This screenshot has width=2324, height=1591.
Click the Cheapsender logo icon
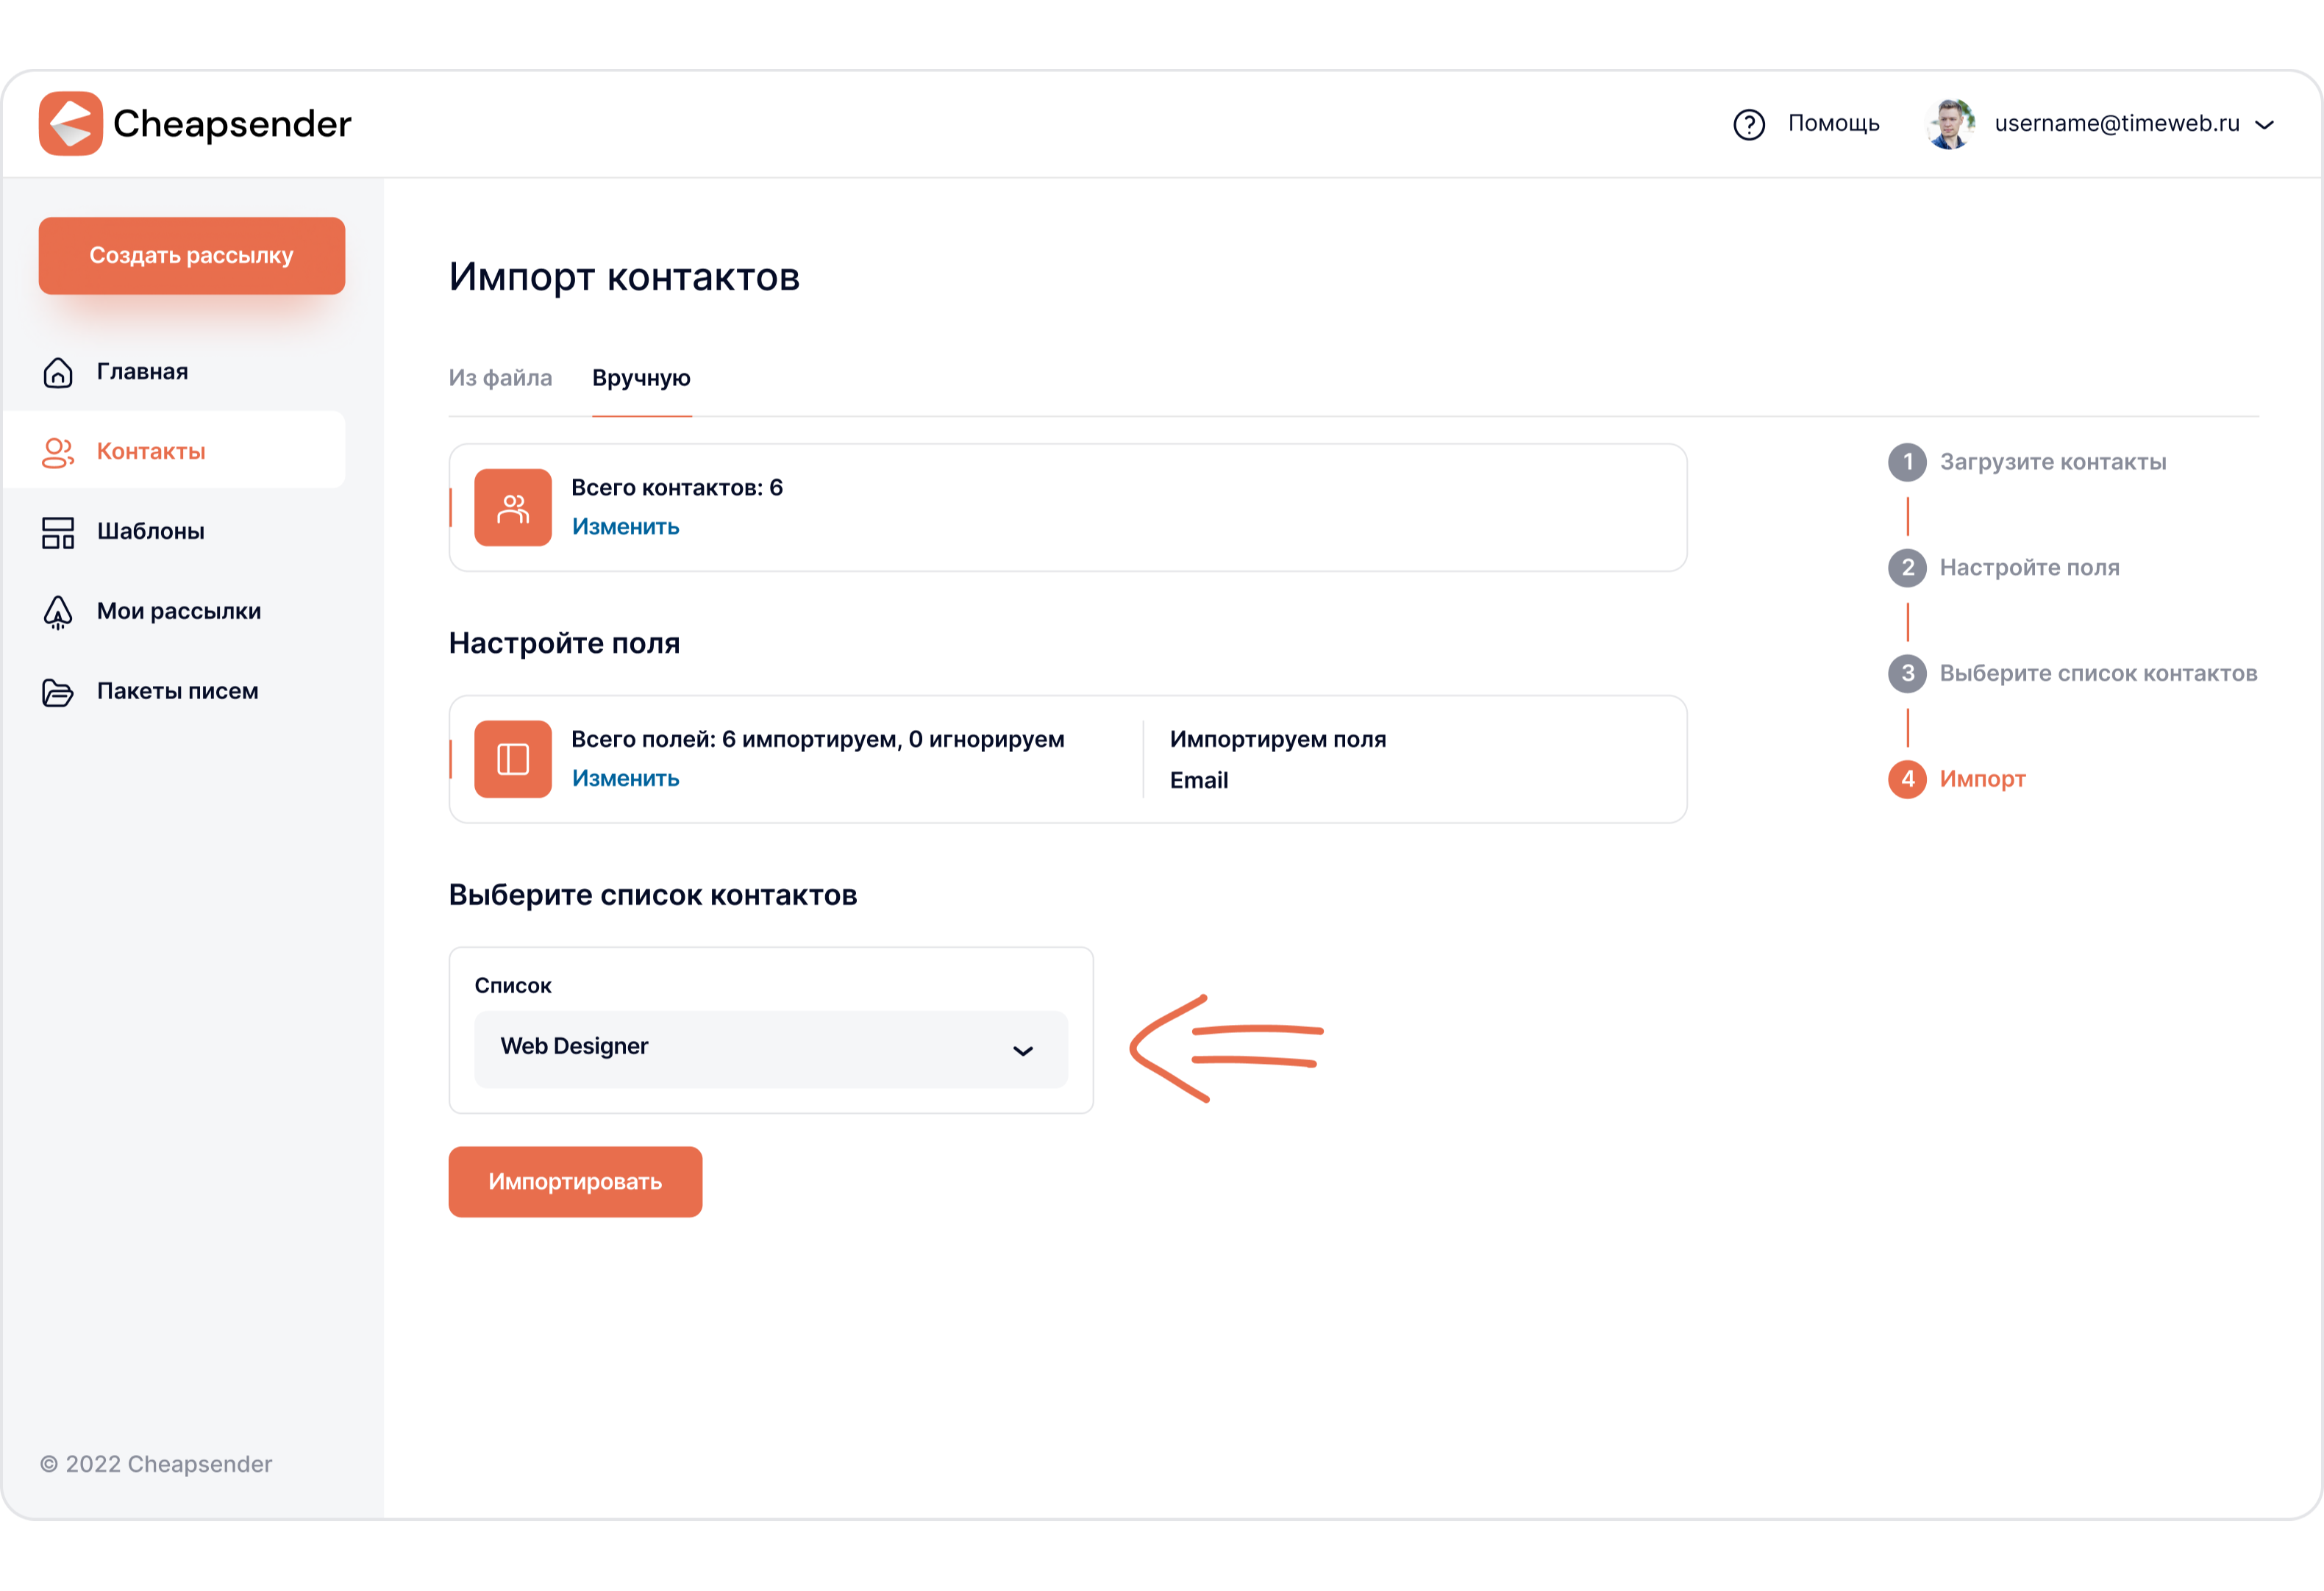coord(70,123)
